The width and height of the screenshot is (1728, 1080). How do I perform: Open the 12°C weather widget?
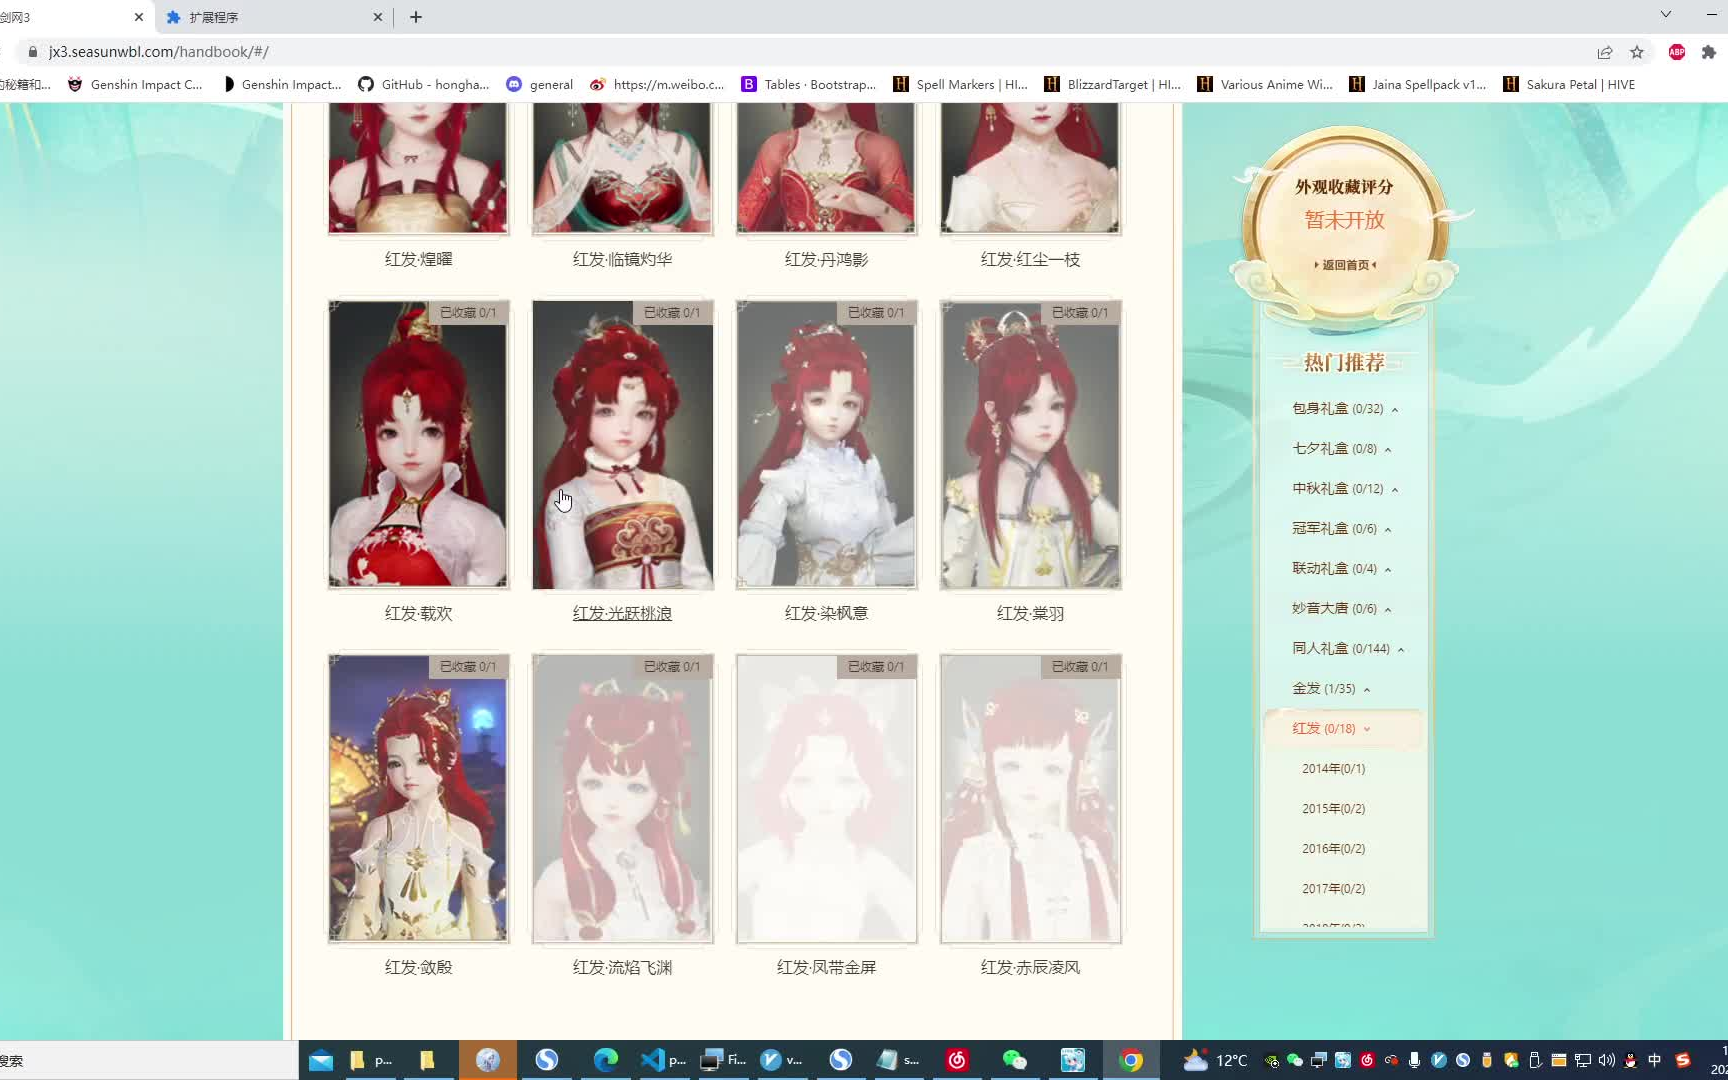1215,1061
